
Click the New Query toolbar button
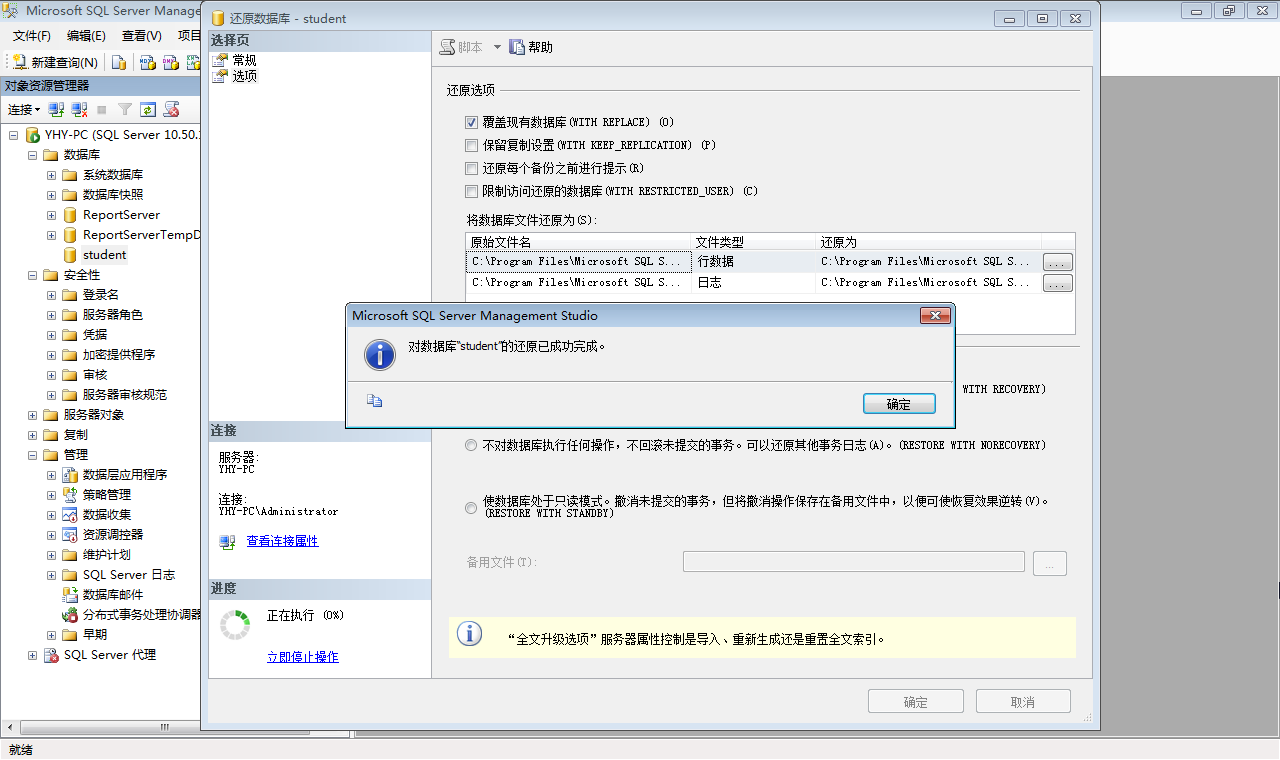pos(55,62)
